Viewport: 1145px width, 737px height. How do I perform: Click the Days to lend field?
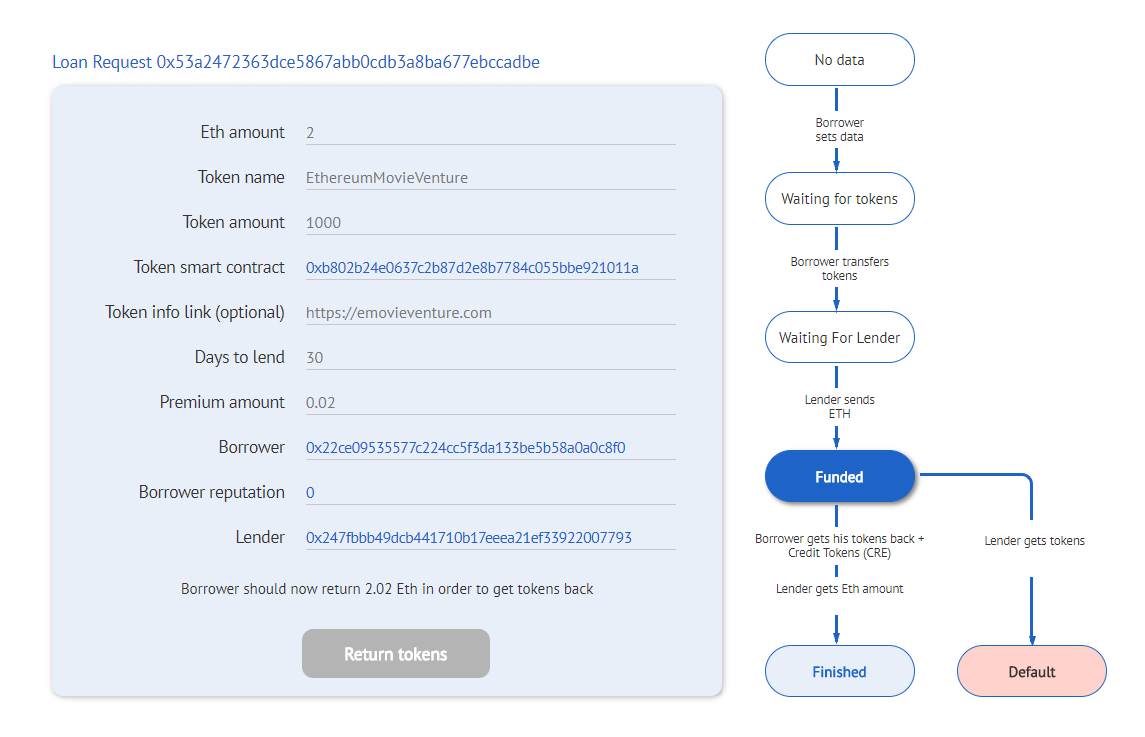tap(491, 358)
